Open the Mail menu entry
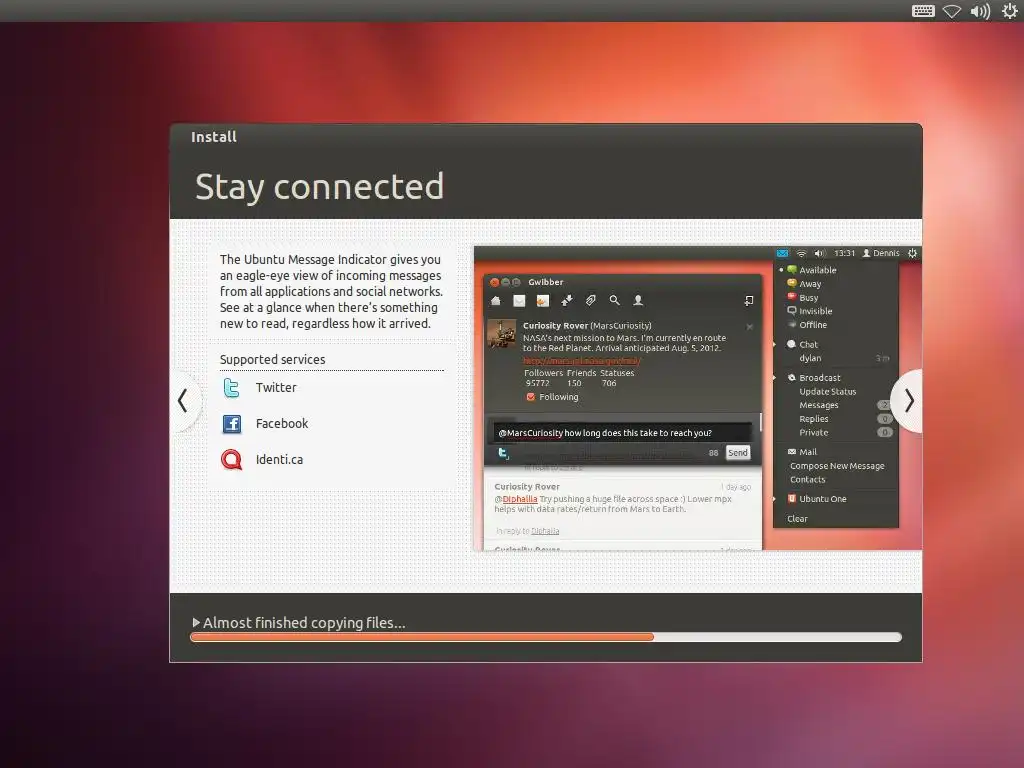 pyautogui.click(x=808, y=452)
